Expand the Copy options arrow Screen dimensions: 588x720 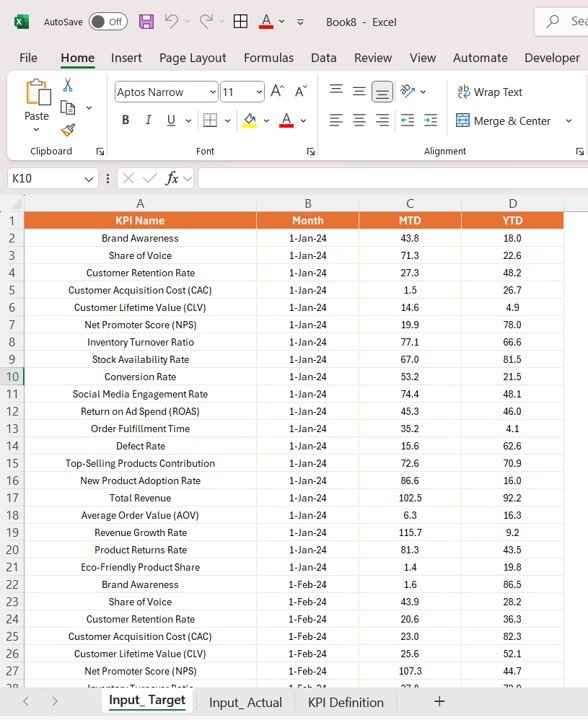tap(89, 108)
